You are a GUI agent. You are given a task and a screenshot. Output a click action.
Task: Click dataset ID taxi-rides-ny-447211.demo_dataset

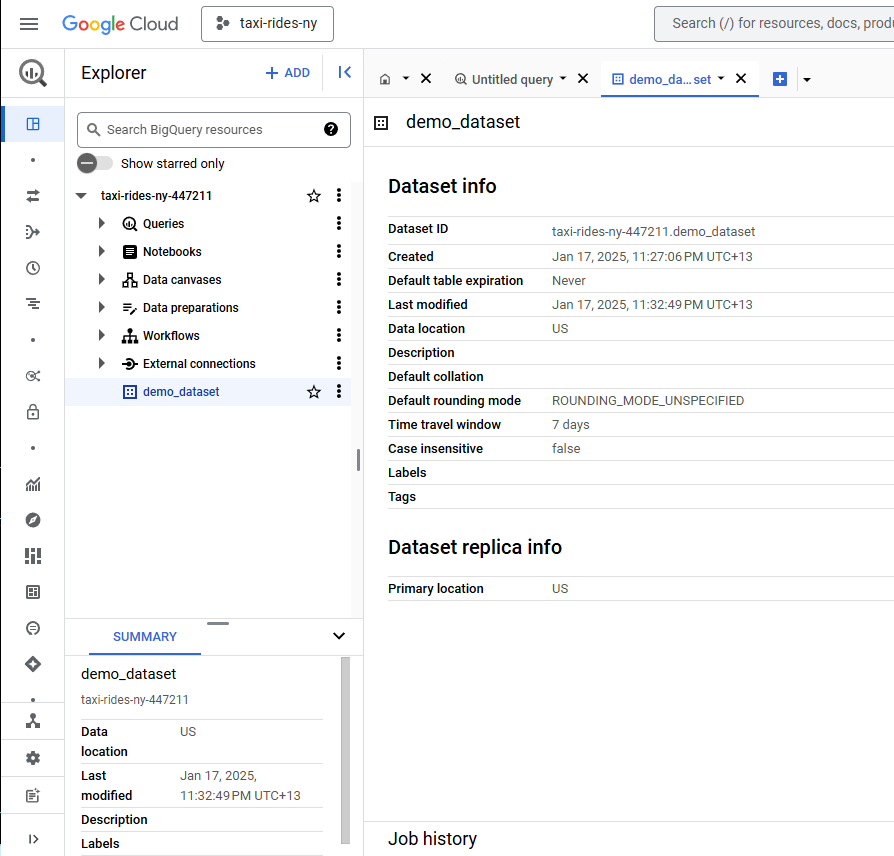click(x=653, y=232)
